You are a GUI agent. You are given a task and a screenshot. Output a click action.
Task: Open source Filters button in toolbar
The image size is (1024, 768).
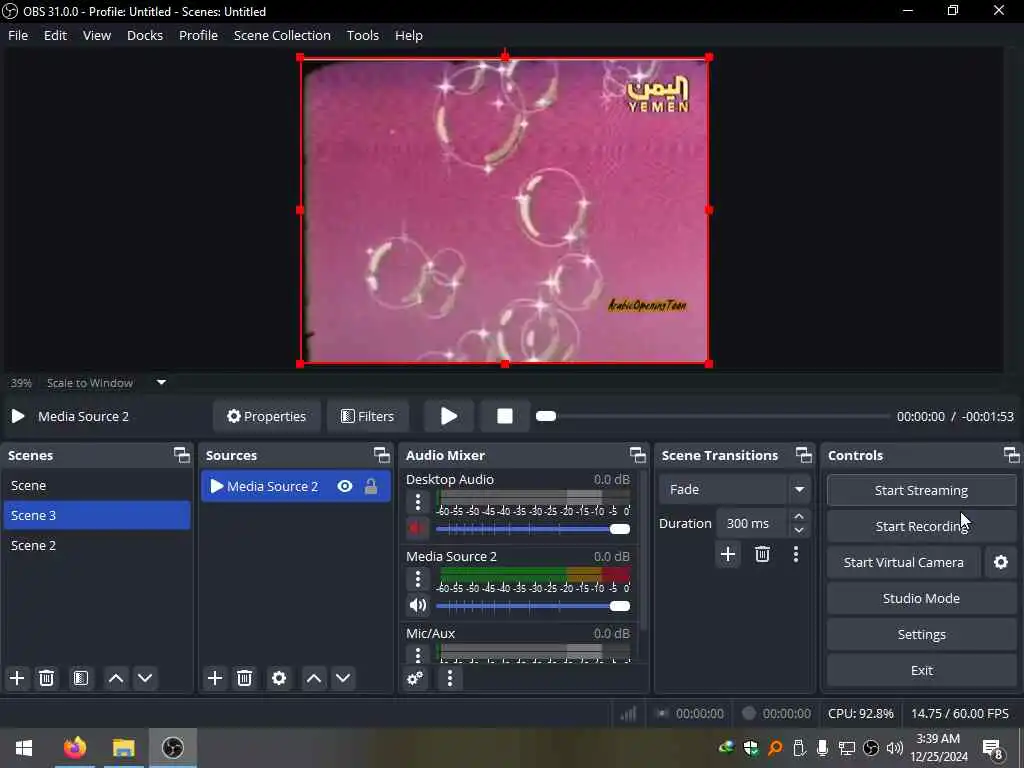pyautogui.click(x=368, y=416)
